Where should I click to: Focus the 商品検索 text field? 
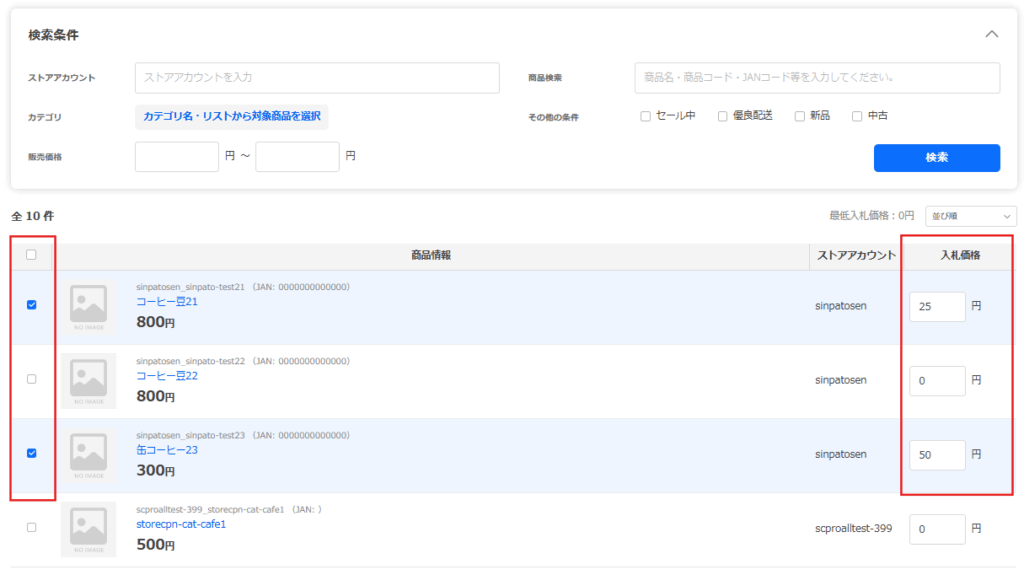816,78
